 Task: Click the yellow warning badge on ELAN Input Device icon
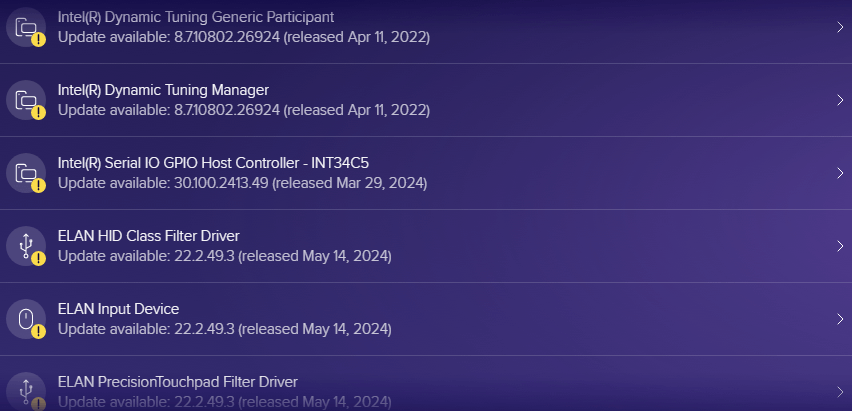coord(38,331)
